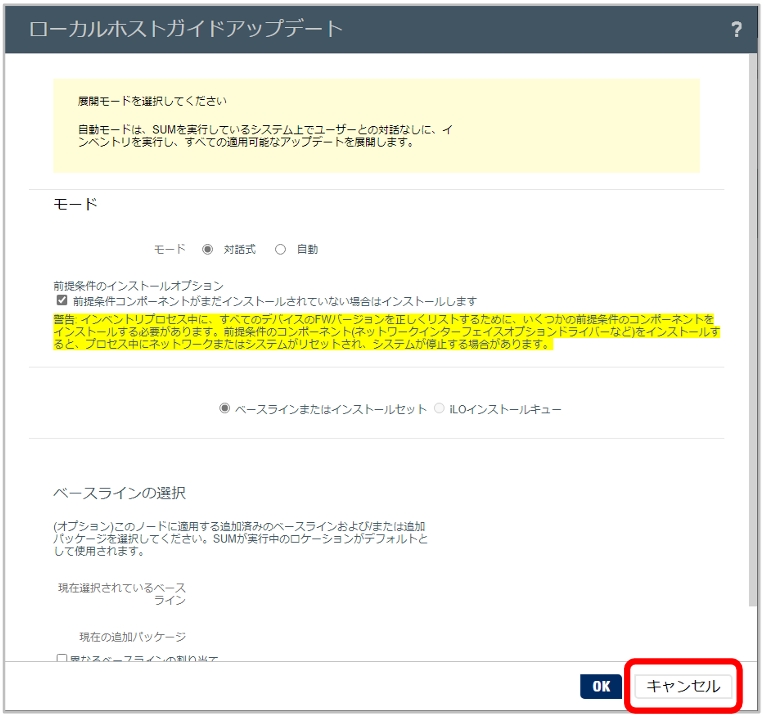The image size is (765, 718).
Task: Click the ローカルホストガイドアップデート dialog title
Action: 187,29
